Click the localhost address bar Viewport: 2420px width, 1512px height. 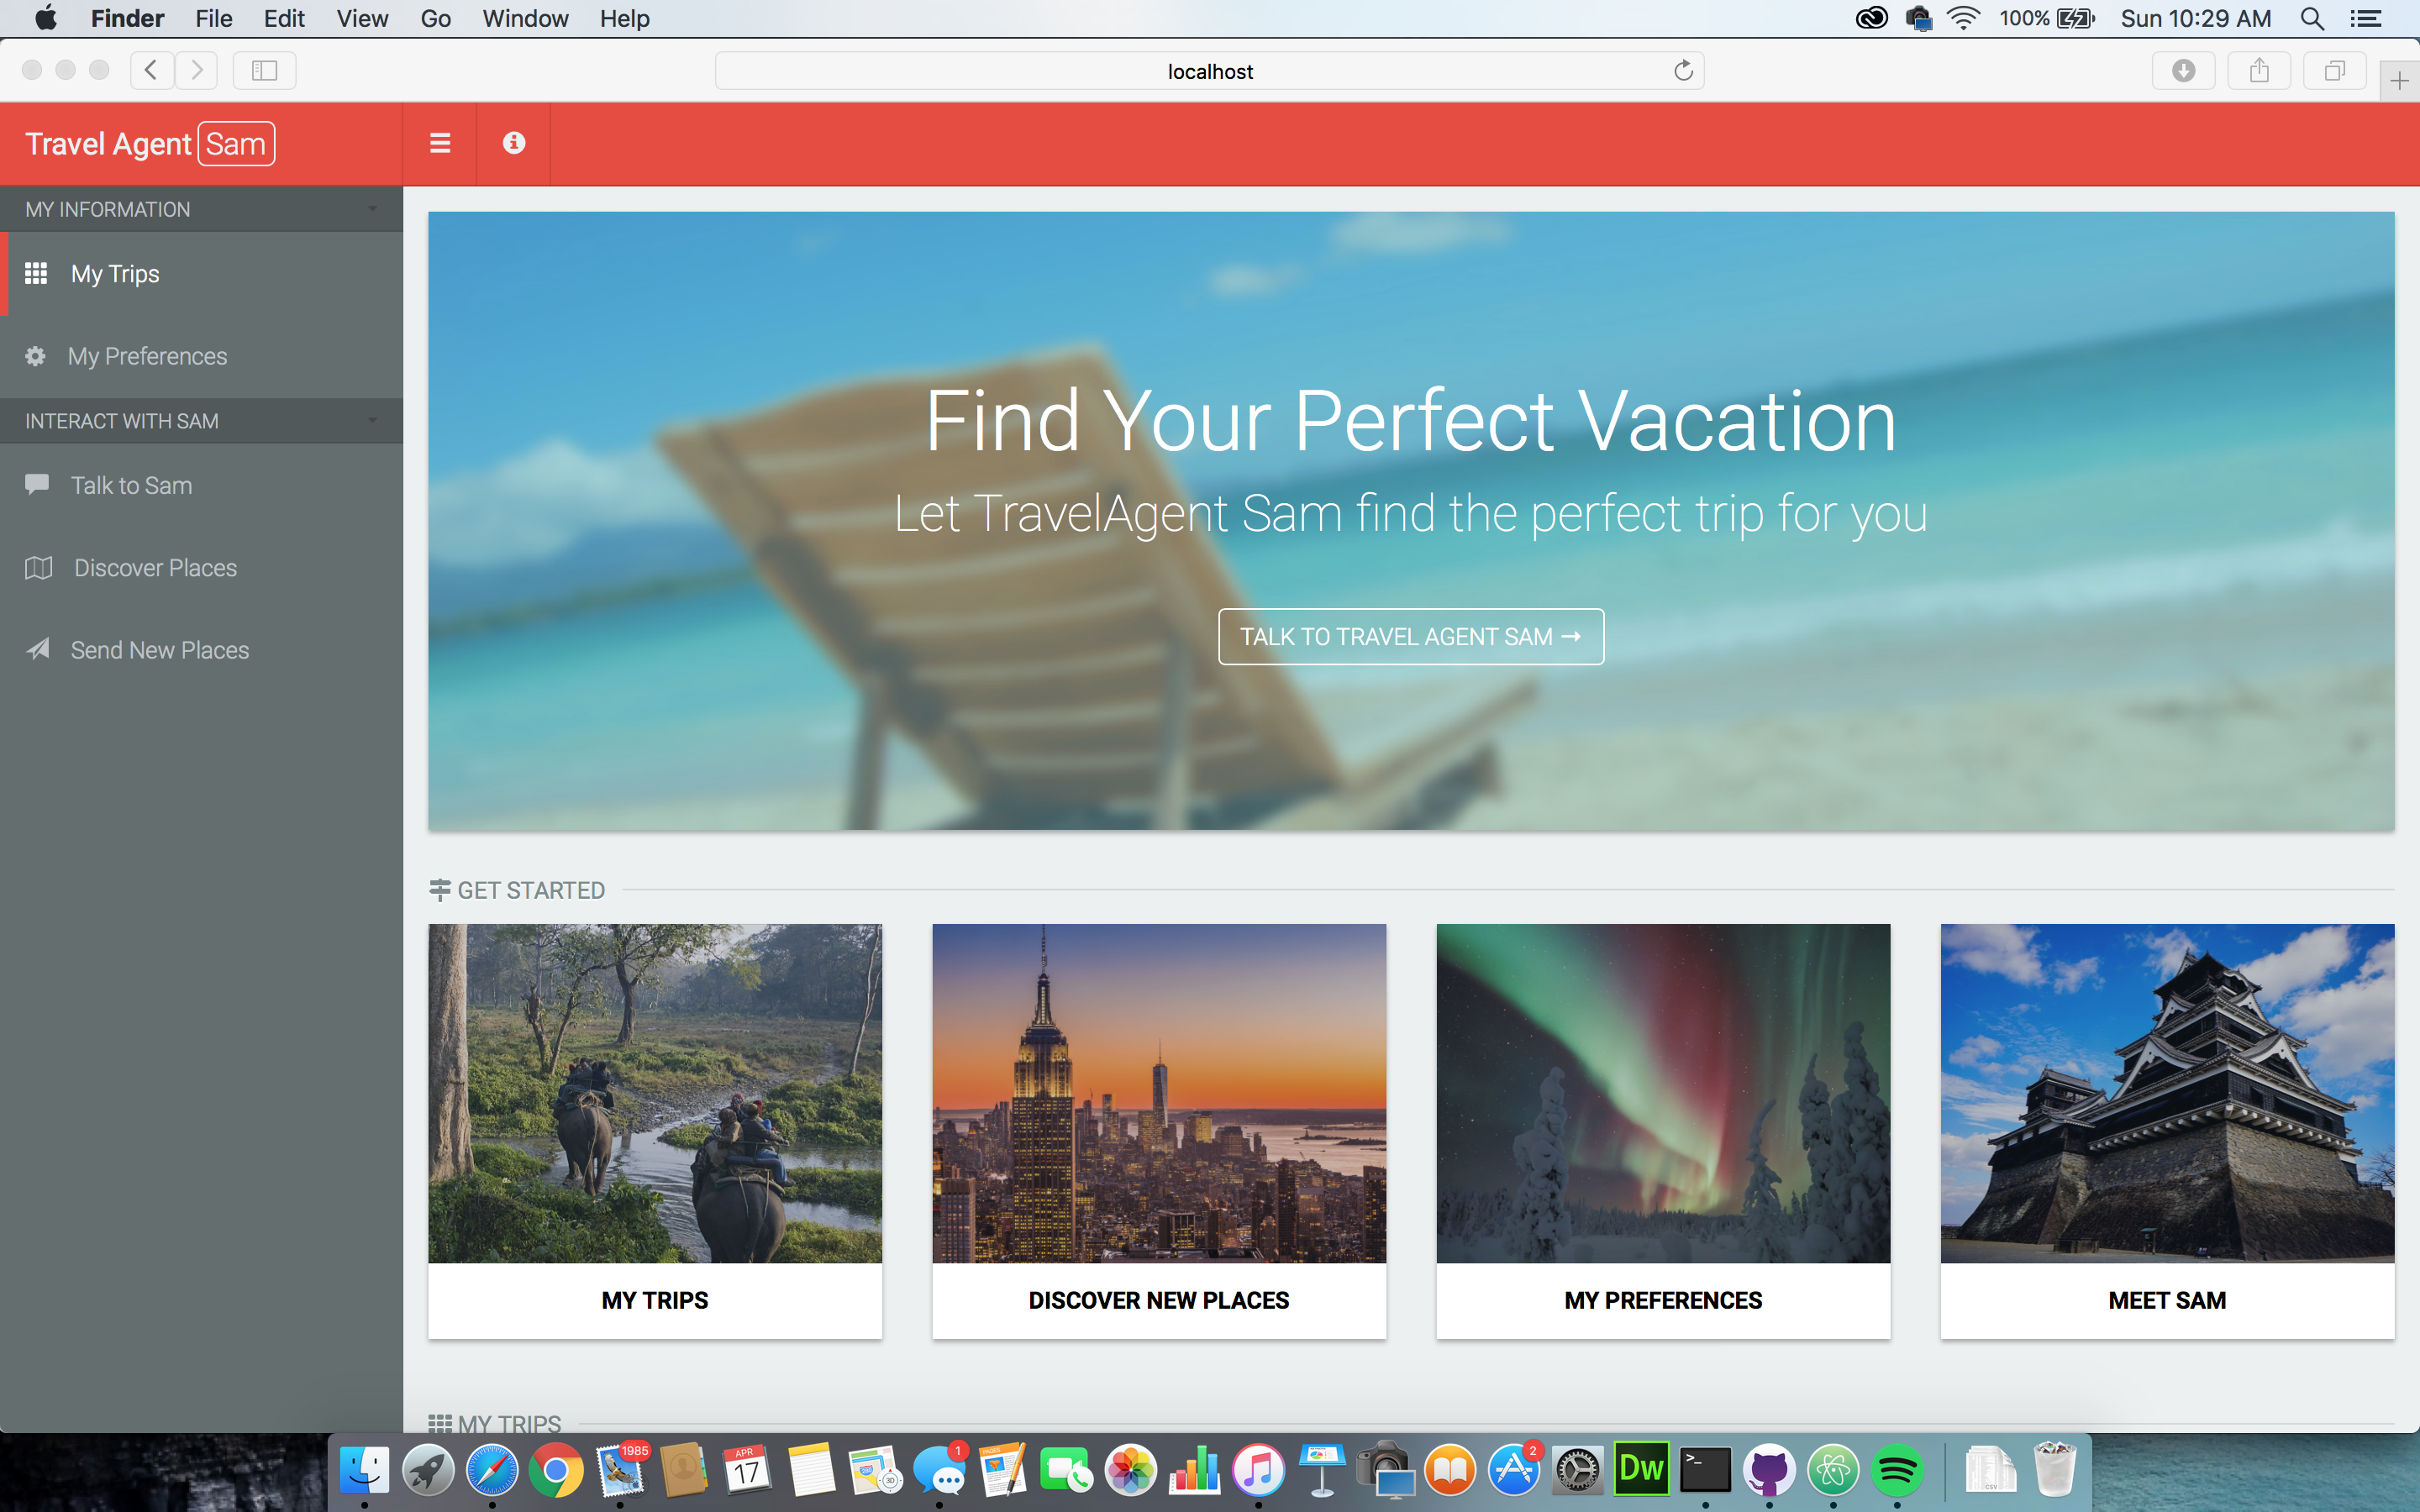[x=1208, y=71]
